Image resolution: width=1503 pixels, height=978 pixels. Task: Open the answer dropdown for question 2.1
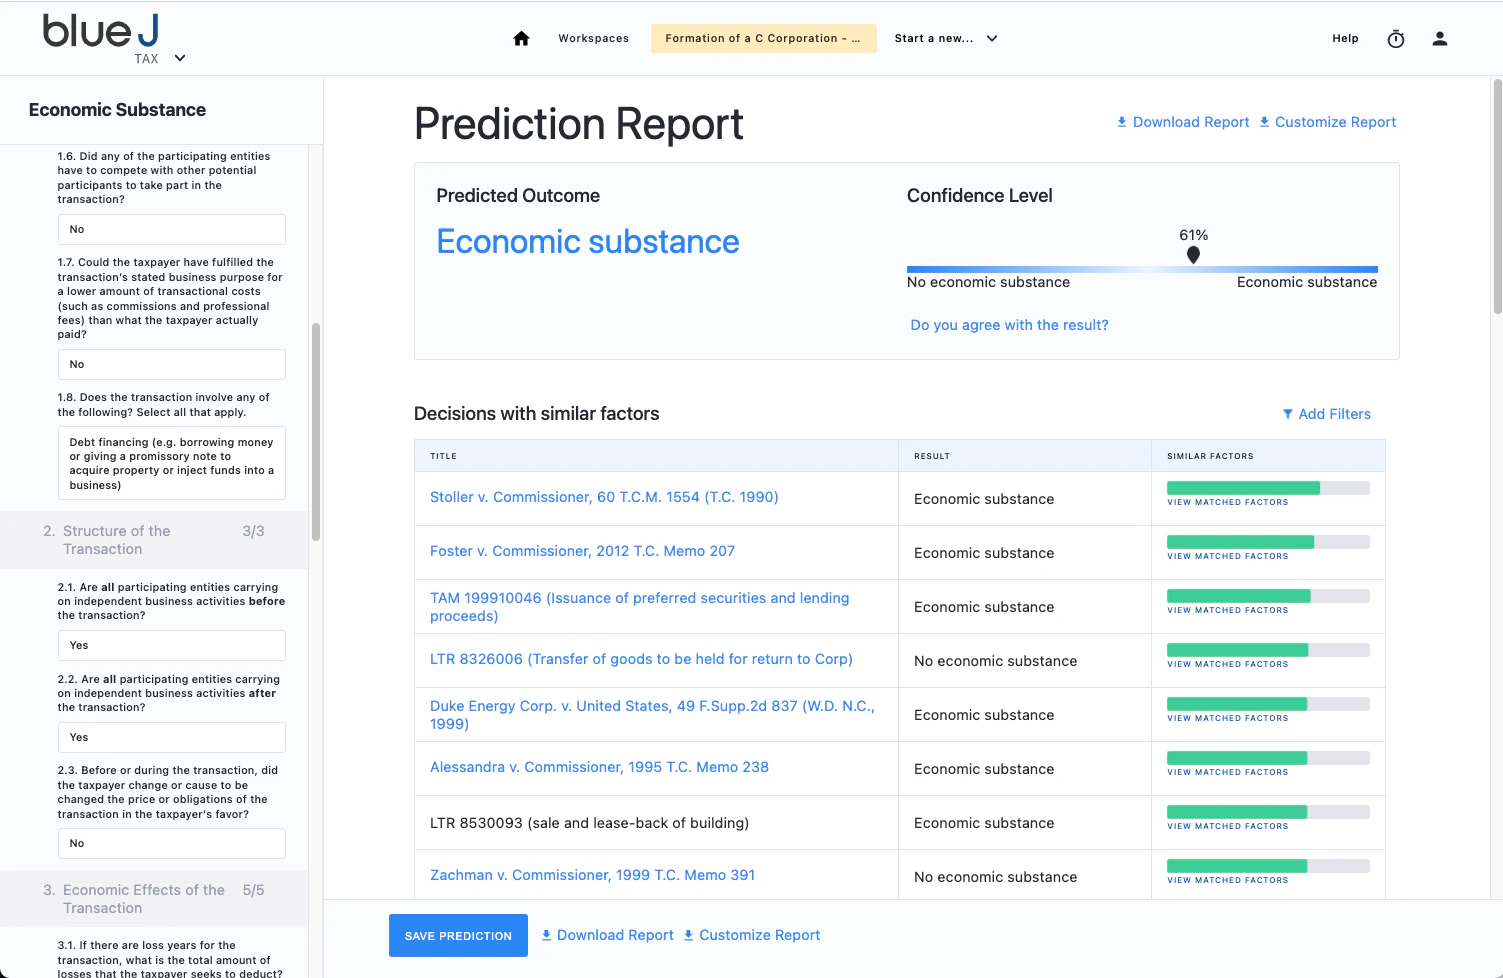(171, 645)
